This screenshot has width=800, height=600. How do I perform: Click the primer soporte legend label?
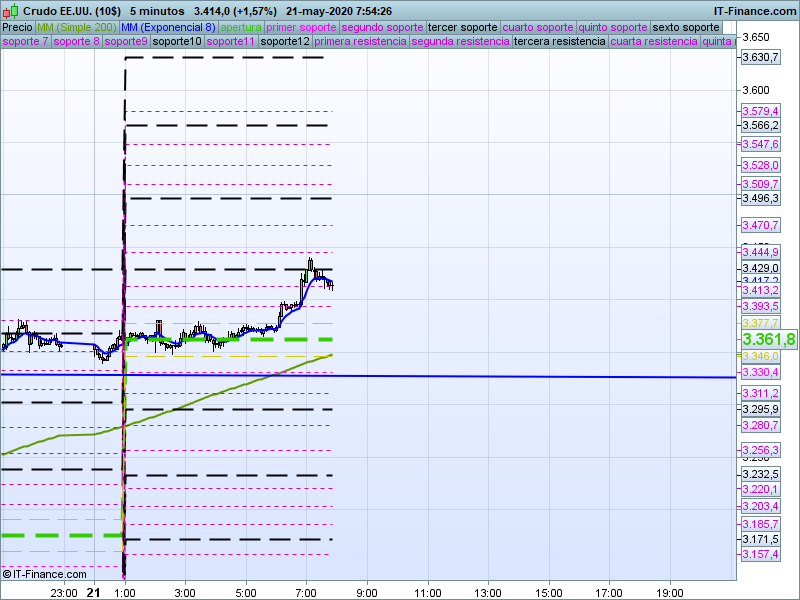[301, 27]
